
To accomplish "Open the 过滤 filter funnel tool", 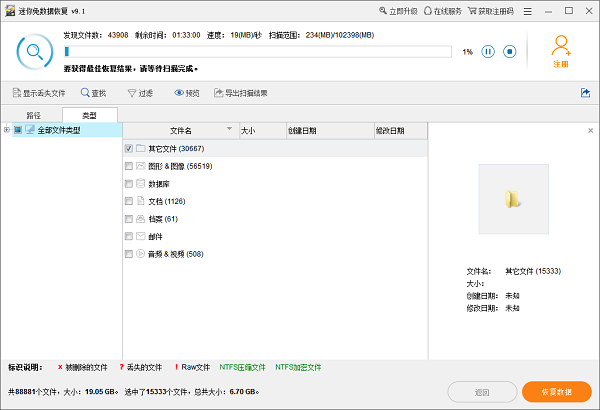I will (x=132, y=93).
